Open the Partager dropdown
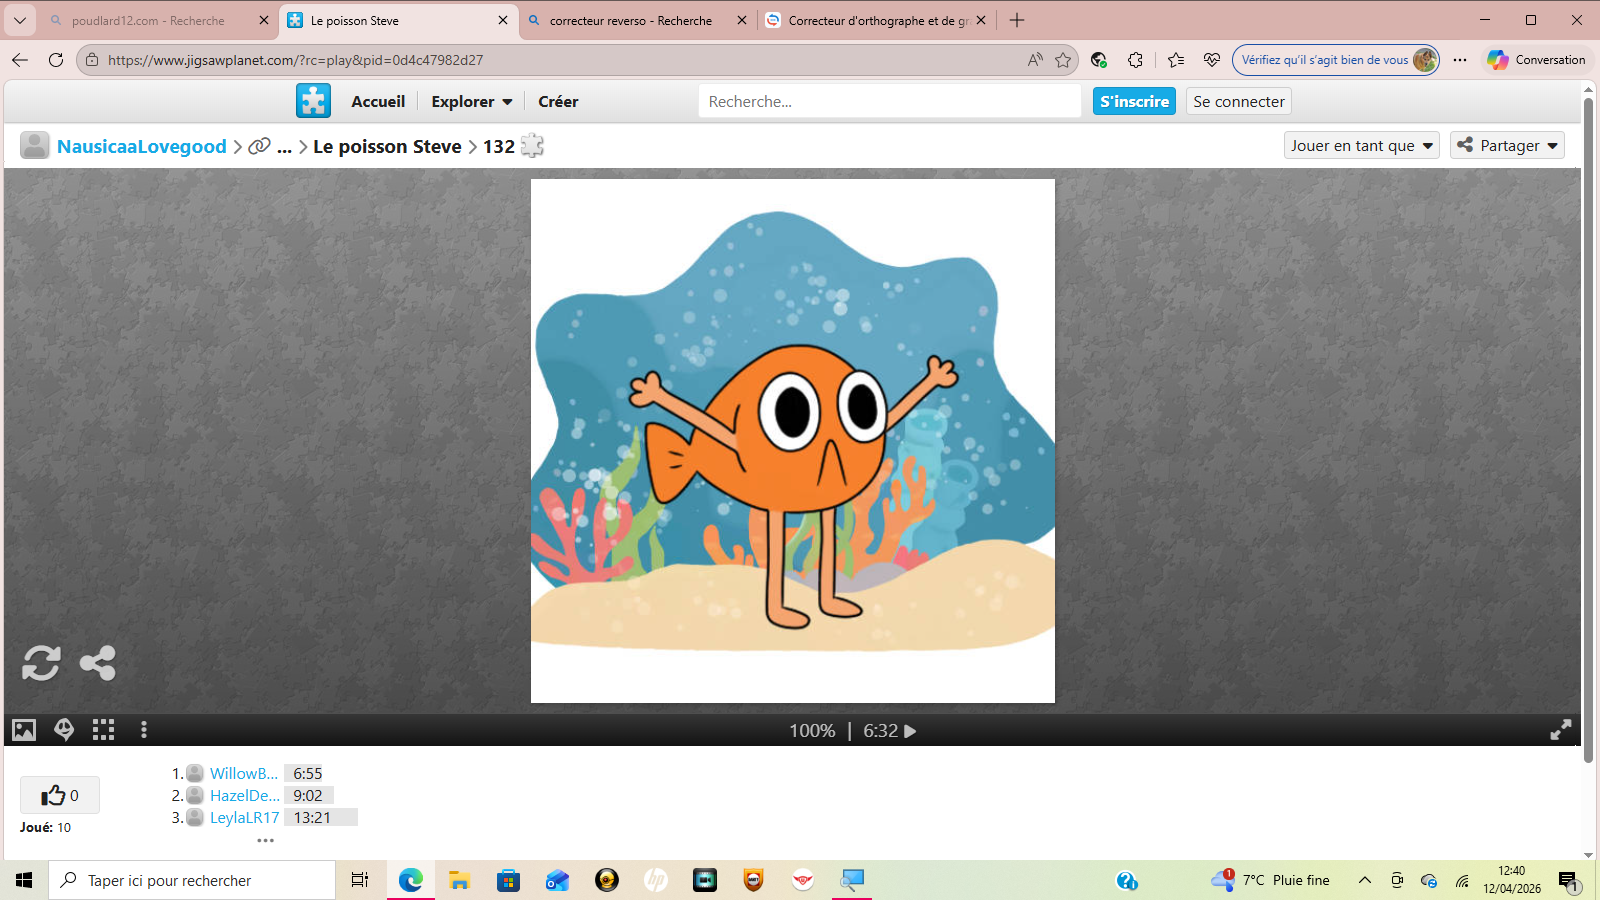Screen dimensions: 1600x900 pyautogui.click(x=1507, y=146)
